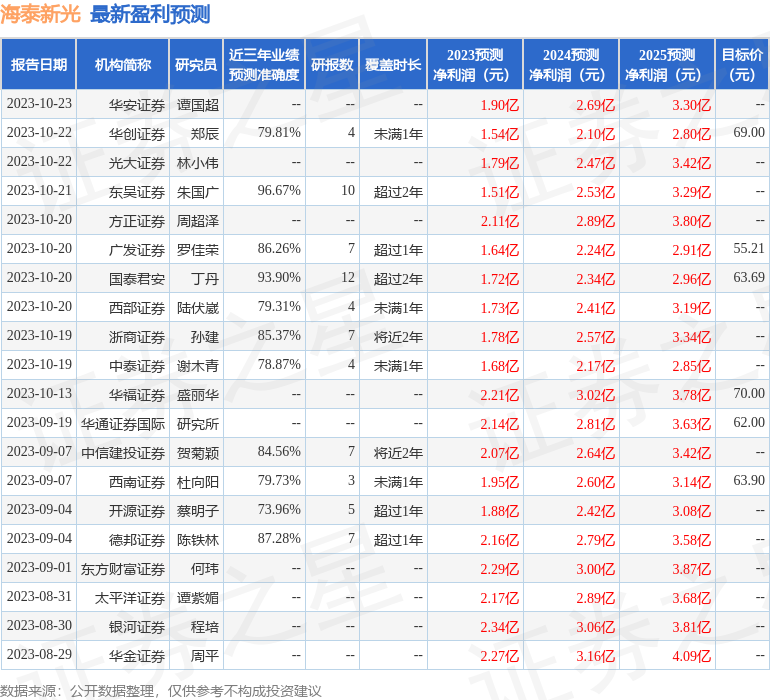Click the 海泰新光 title text
770x700 pixels.
click(x=40, y=14)
